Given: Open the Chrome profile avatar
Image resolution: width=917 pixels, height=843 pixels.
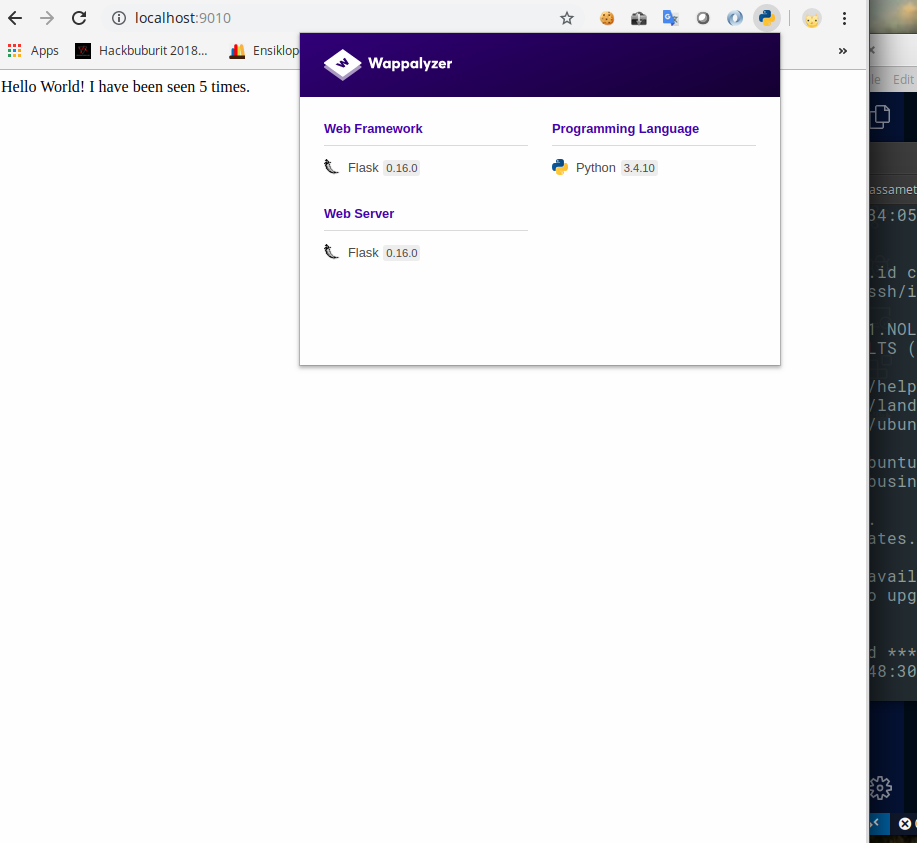Looking at the screenshot, I should (811, 19).
